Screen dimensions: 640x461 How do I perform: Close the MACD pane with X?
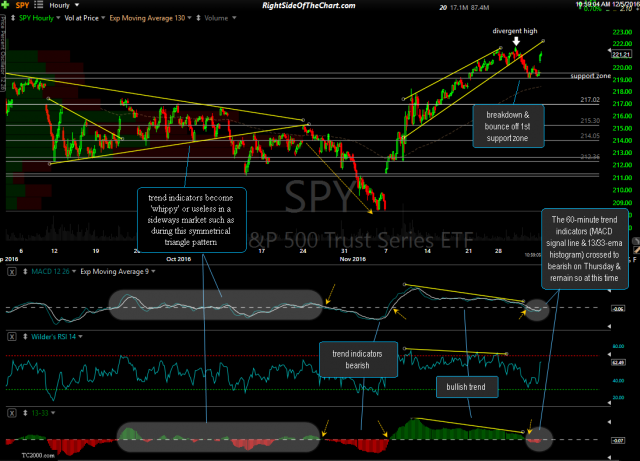12,272
